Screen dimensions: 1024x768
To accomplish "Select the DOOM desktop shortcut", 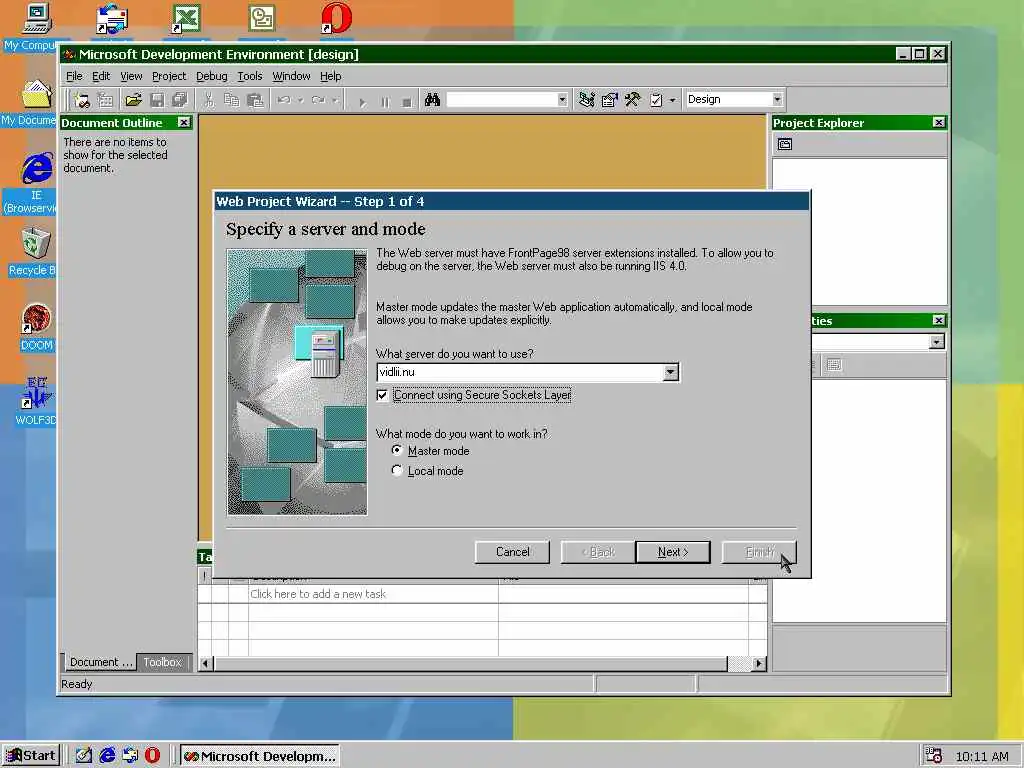I will tap(36, 327).
